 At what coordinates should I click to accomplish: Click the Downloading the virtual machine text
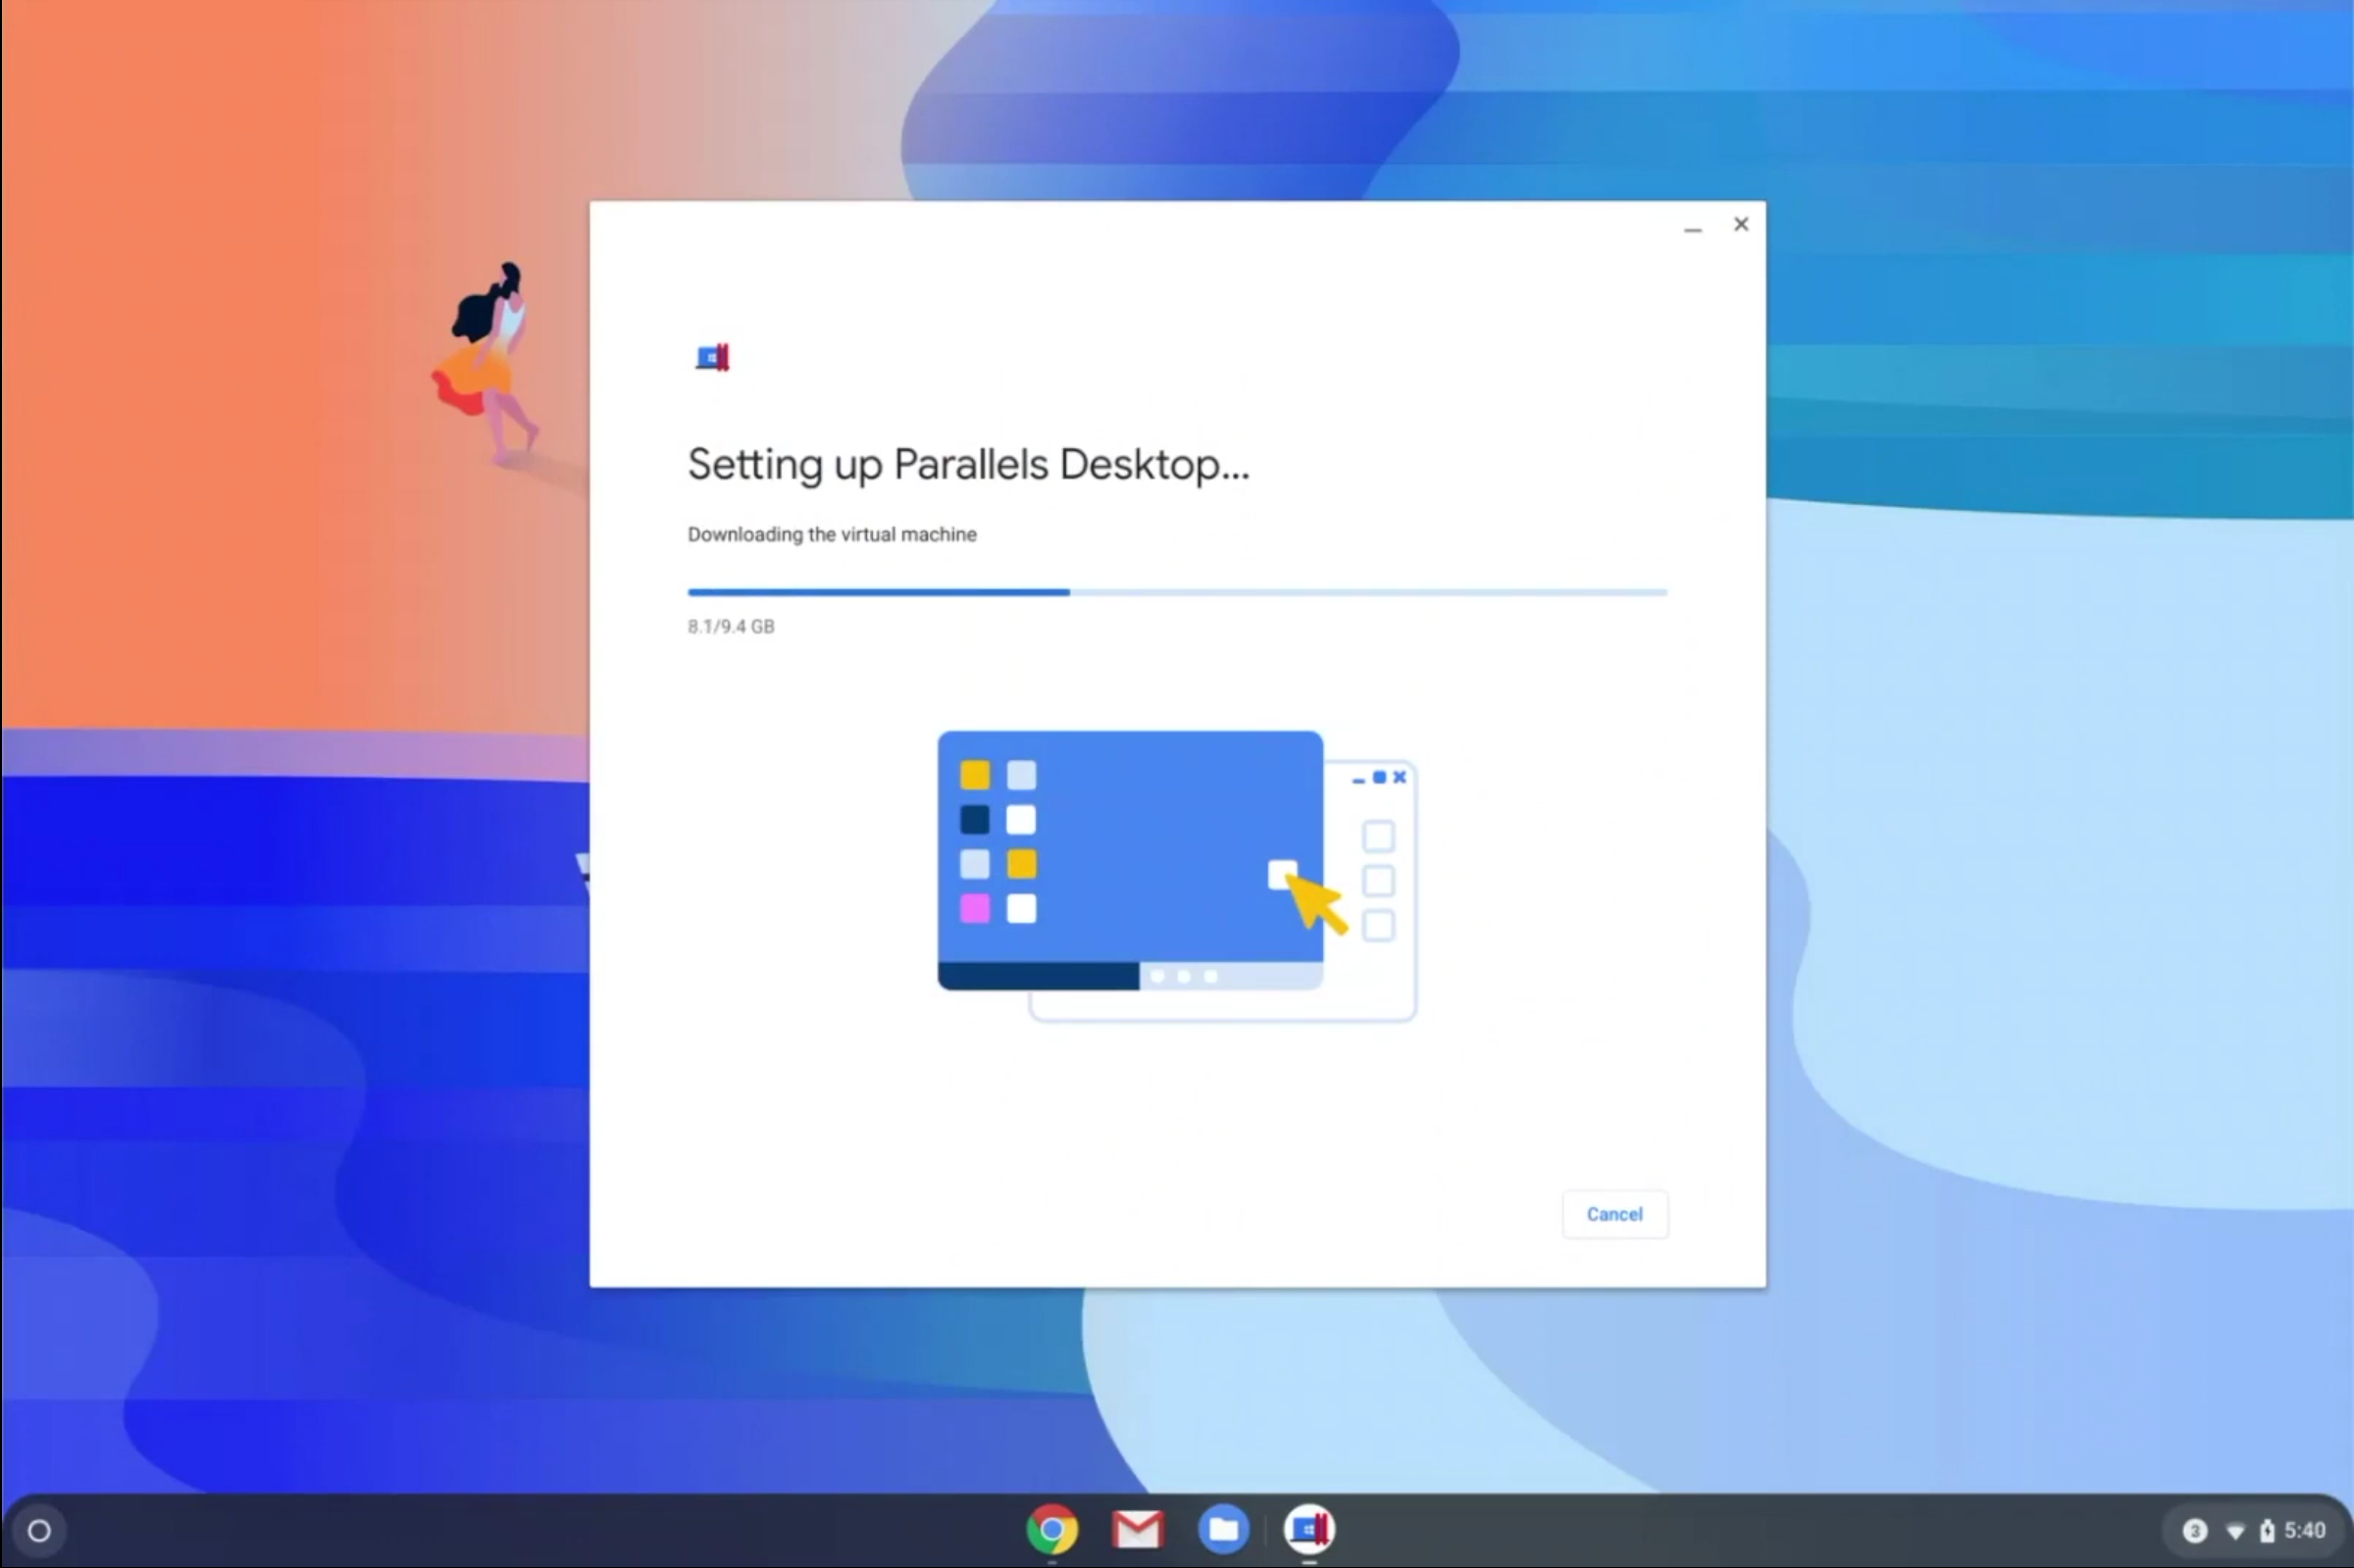point(832,535)
